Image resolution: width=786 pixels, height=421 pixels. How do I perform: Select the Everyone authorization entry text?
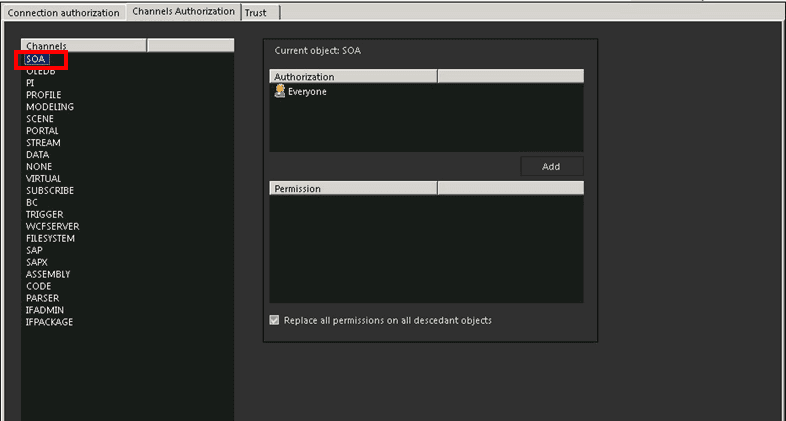pyautogui.click(x=307, y=92)
